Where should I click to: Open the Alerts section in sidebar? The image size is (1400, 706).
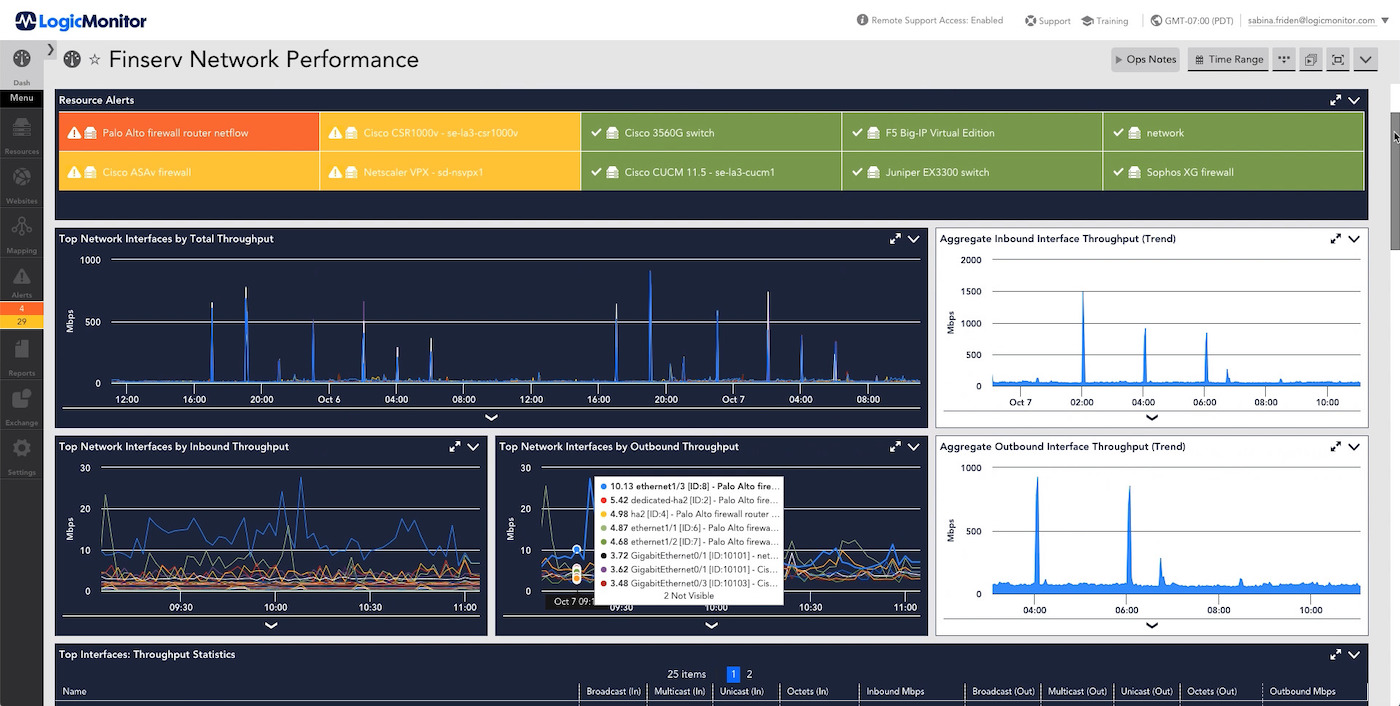[21, 281]
